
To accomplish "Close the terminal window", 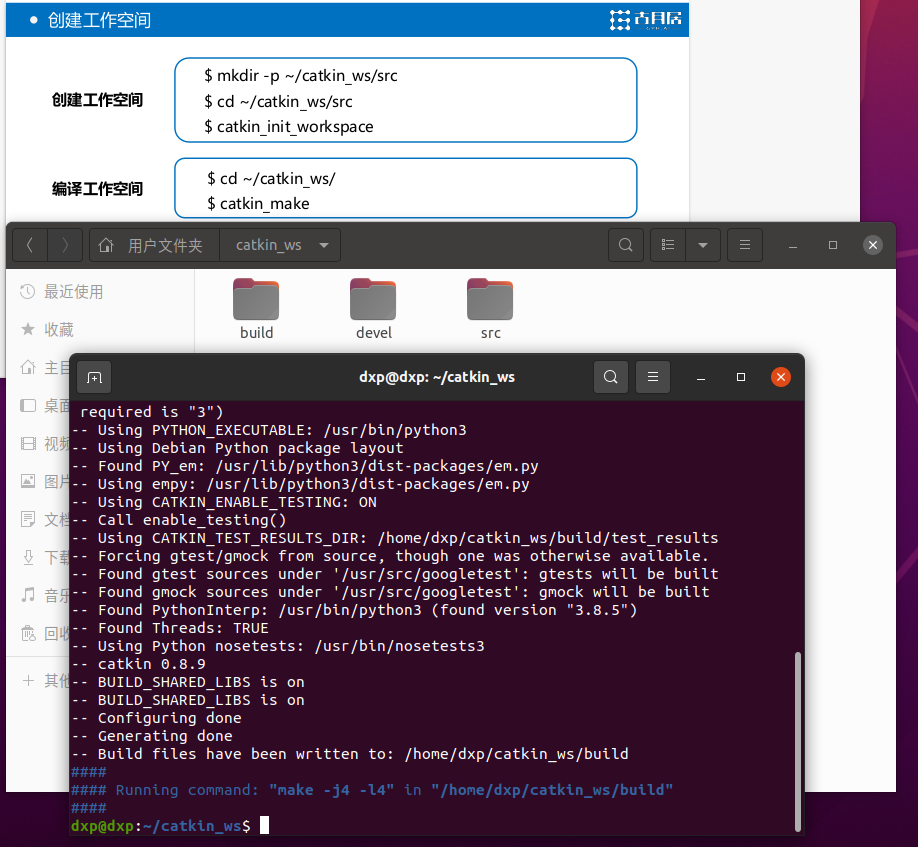I will coord(780,377).
